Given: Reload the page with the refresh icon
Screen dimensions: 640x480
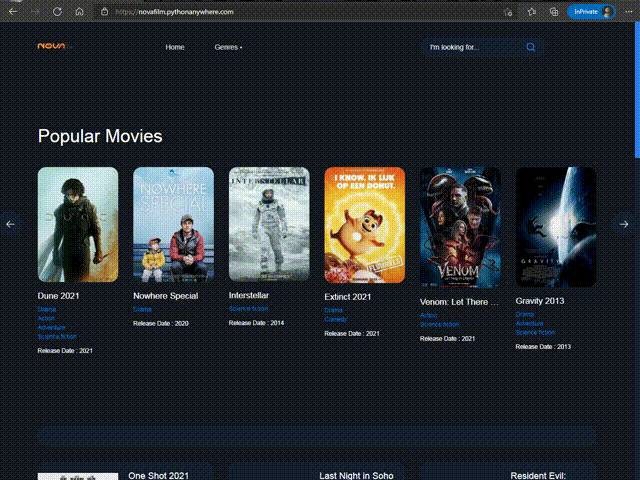Looking at the screenshot, I should click(x=57, y=11).
